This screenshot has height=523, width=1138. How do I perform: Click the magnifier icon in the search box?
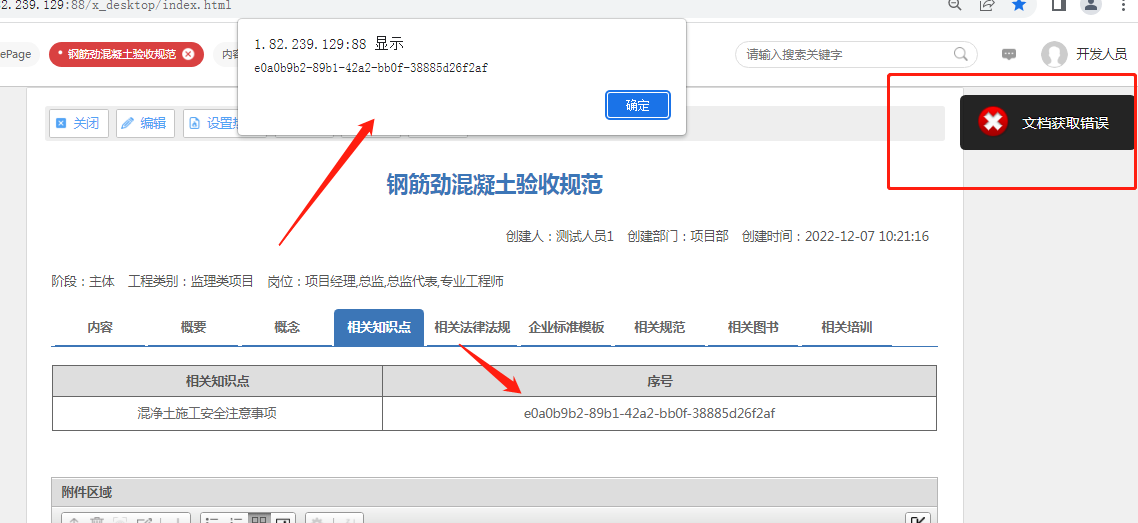click(x=960, y=54)
